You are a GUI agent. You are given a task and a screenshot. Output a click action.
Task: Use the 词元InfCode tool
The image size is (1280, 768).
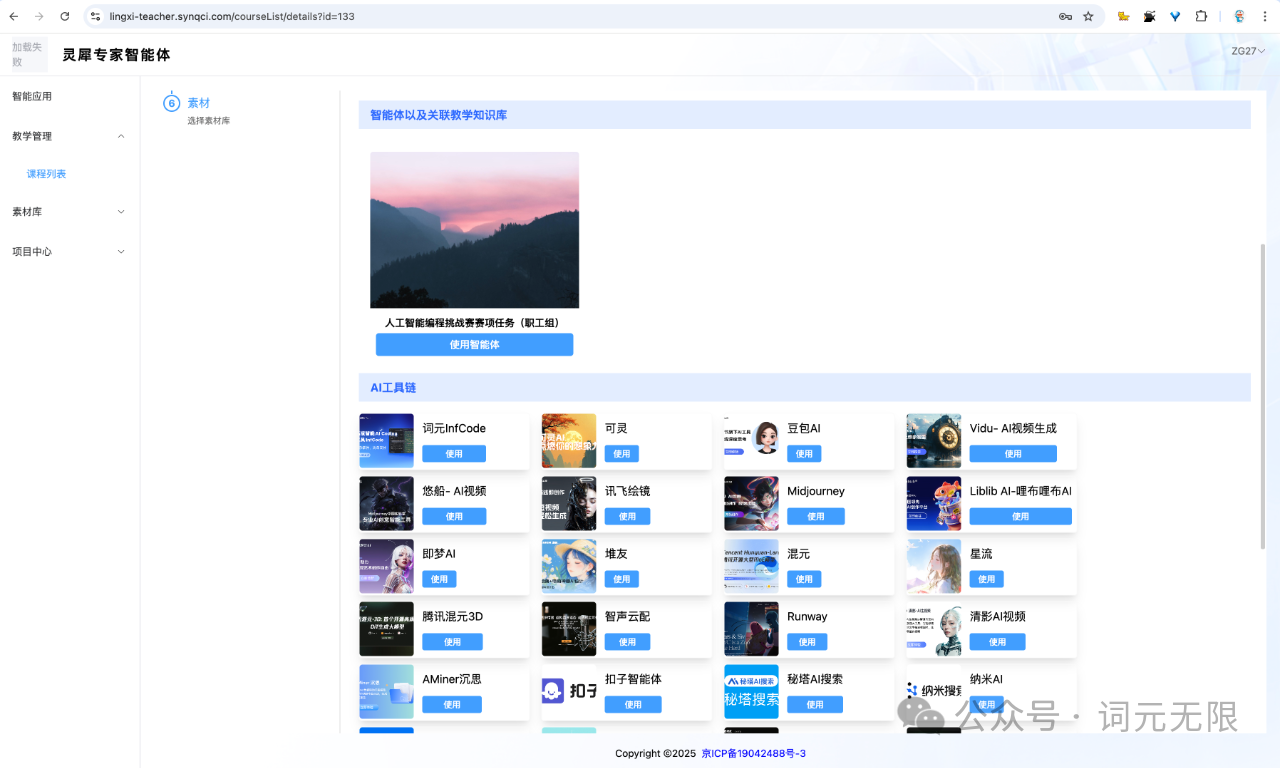454,454
